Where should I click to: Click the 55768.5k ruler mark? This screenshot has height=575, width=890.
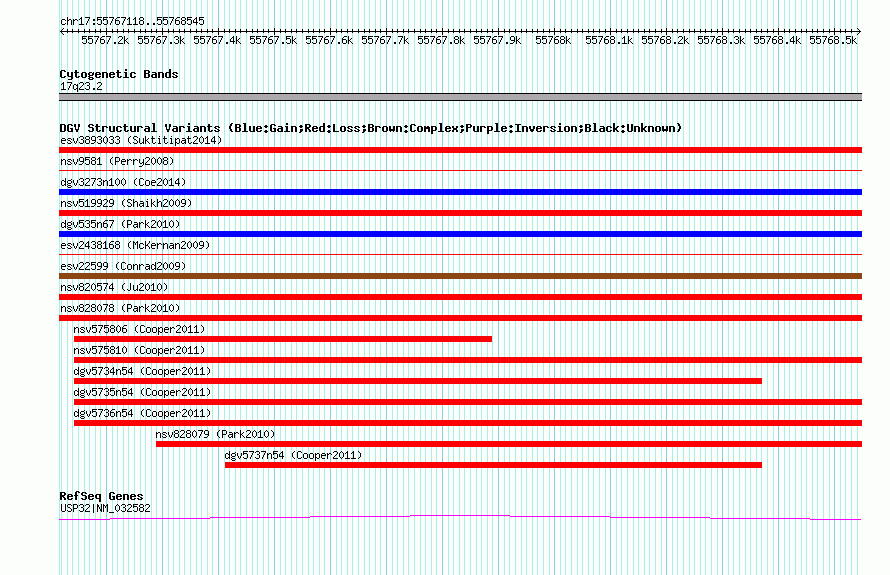coord(833,40)
